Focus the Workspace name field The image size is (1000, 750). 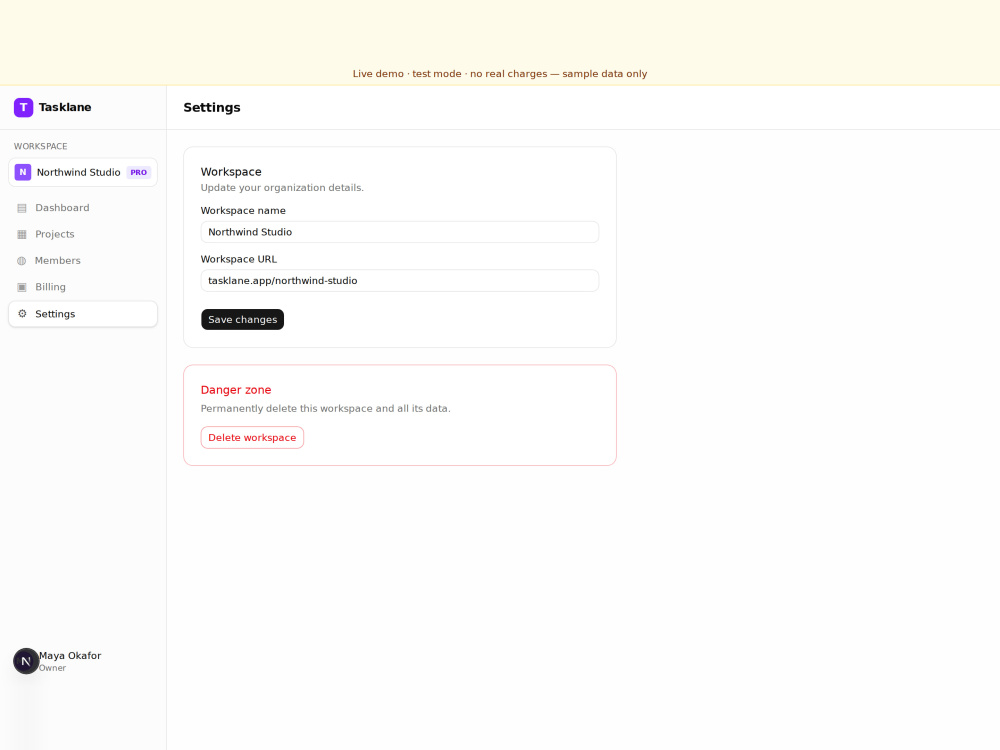[x=400, y=232]
